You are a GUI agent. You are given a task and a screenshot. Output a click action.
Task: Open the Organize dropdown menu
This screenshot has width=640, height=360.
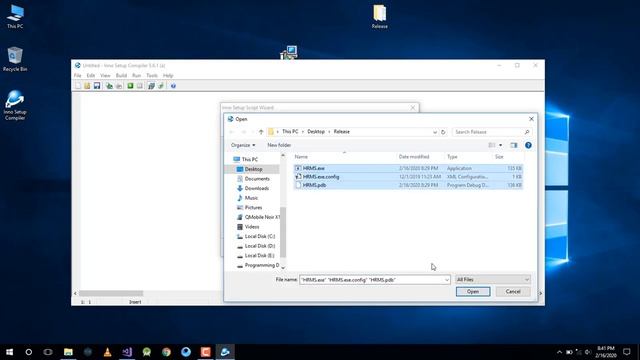point(243,145)
